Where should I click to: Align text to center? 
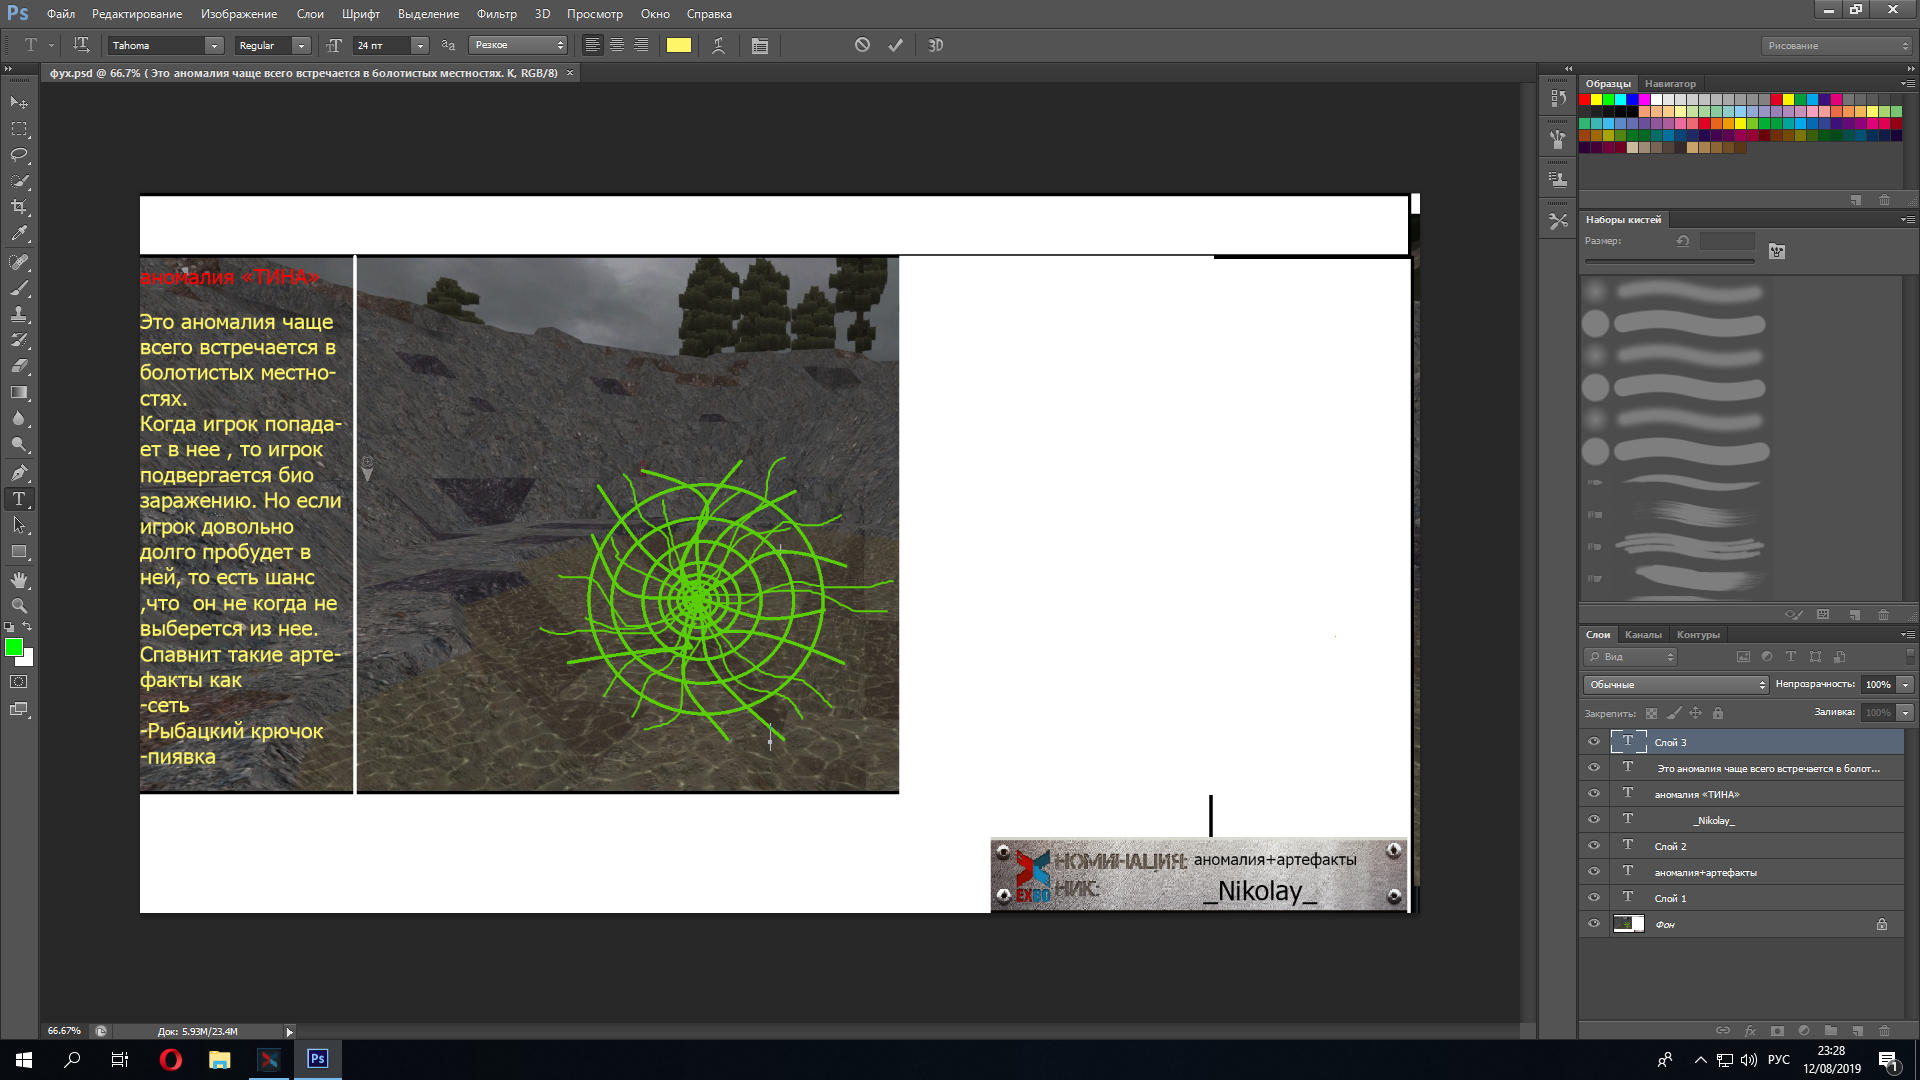[617, 45]
